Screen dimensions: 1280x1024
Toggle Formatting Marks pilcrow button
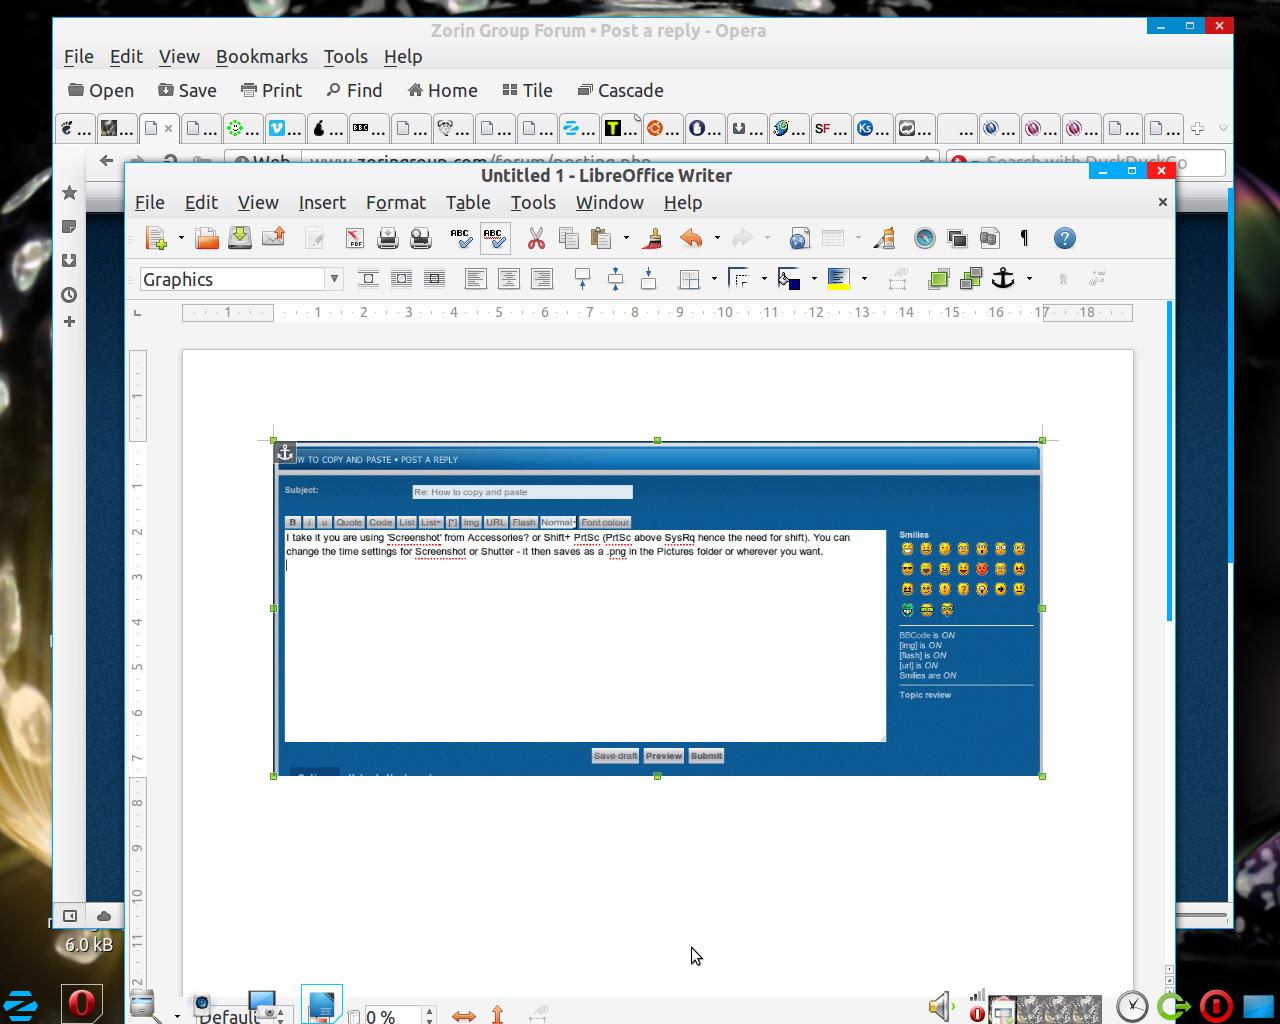[1024, 238]
